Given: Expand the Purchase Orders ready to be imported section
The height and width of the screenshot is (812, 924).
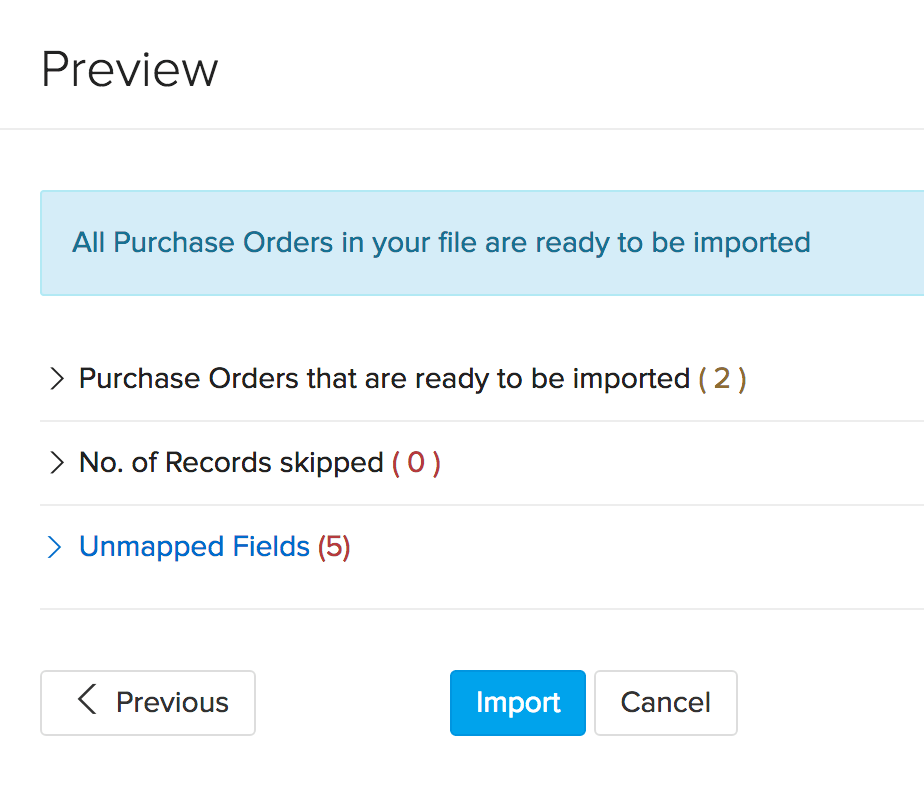Looking at the screenshot, I should (x=58, y=379).
